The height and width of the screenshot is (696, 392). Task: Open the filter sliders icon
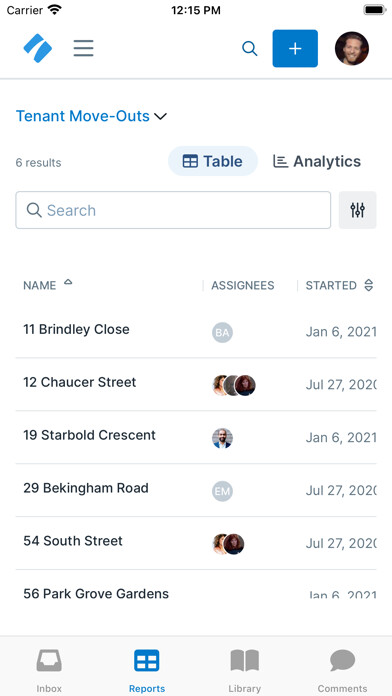pyautogui.click(x=357, y=210)
